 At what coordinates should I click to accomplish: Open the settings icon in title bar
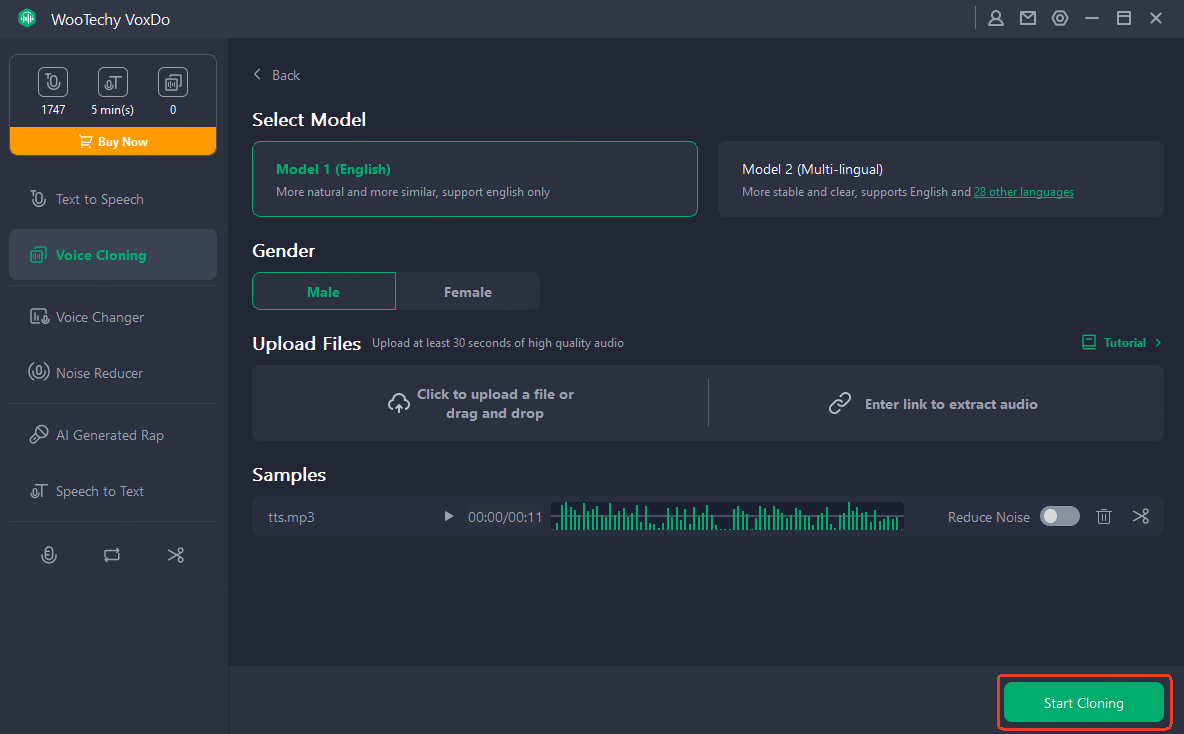[x=1060, y=18]
